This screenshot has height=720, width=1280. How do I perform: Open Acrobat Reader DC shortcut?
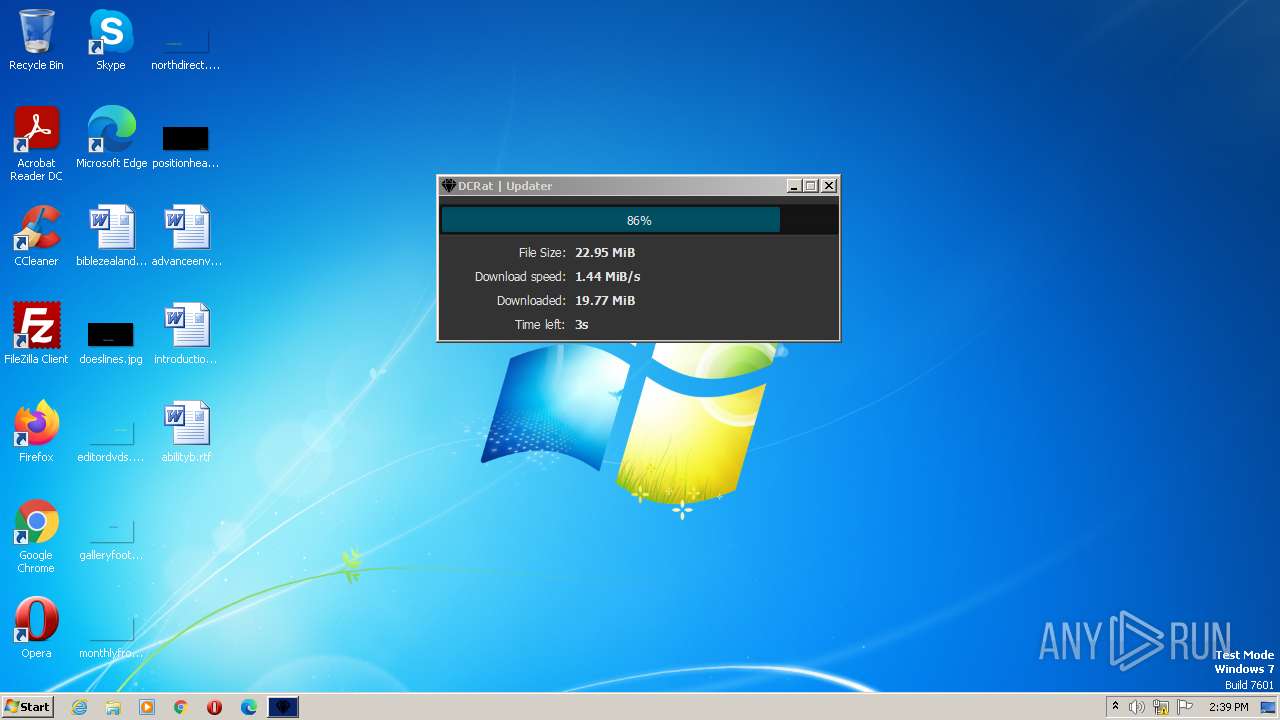click(x=36, y=144)
